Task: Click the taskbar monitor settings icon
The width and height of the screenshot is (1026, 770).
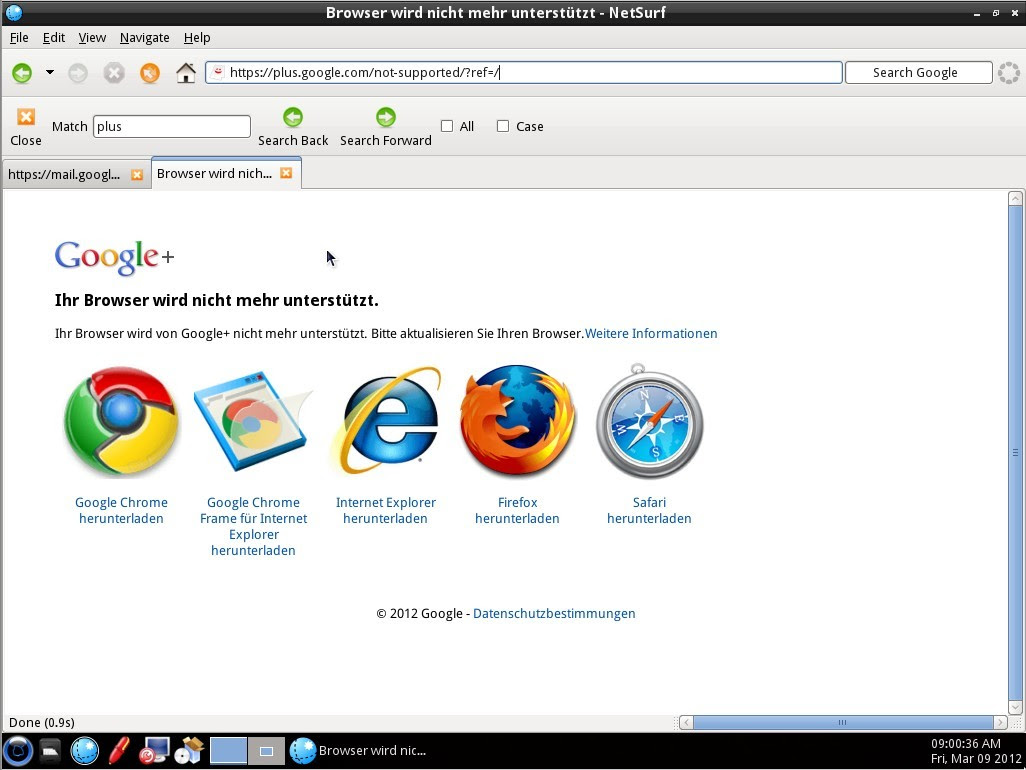Action: pyautogui.click(x=154, y=751)
